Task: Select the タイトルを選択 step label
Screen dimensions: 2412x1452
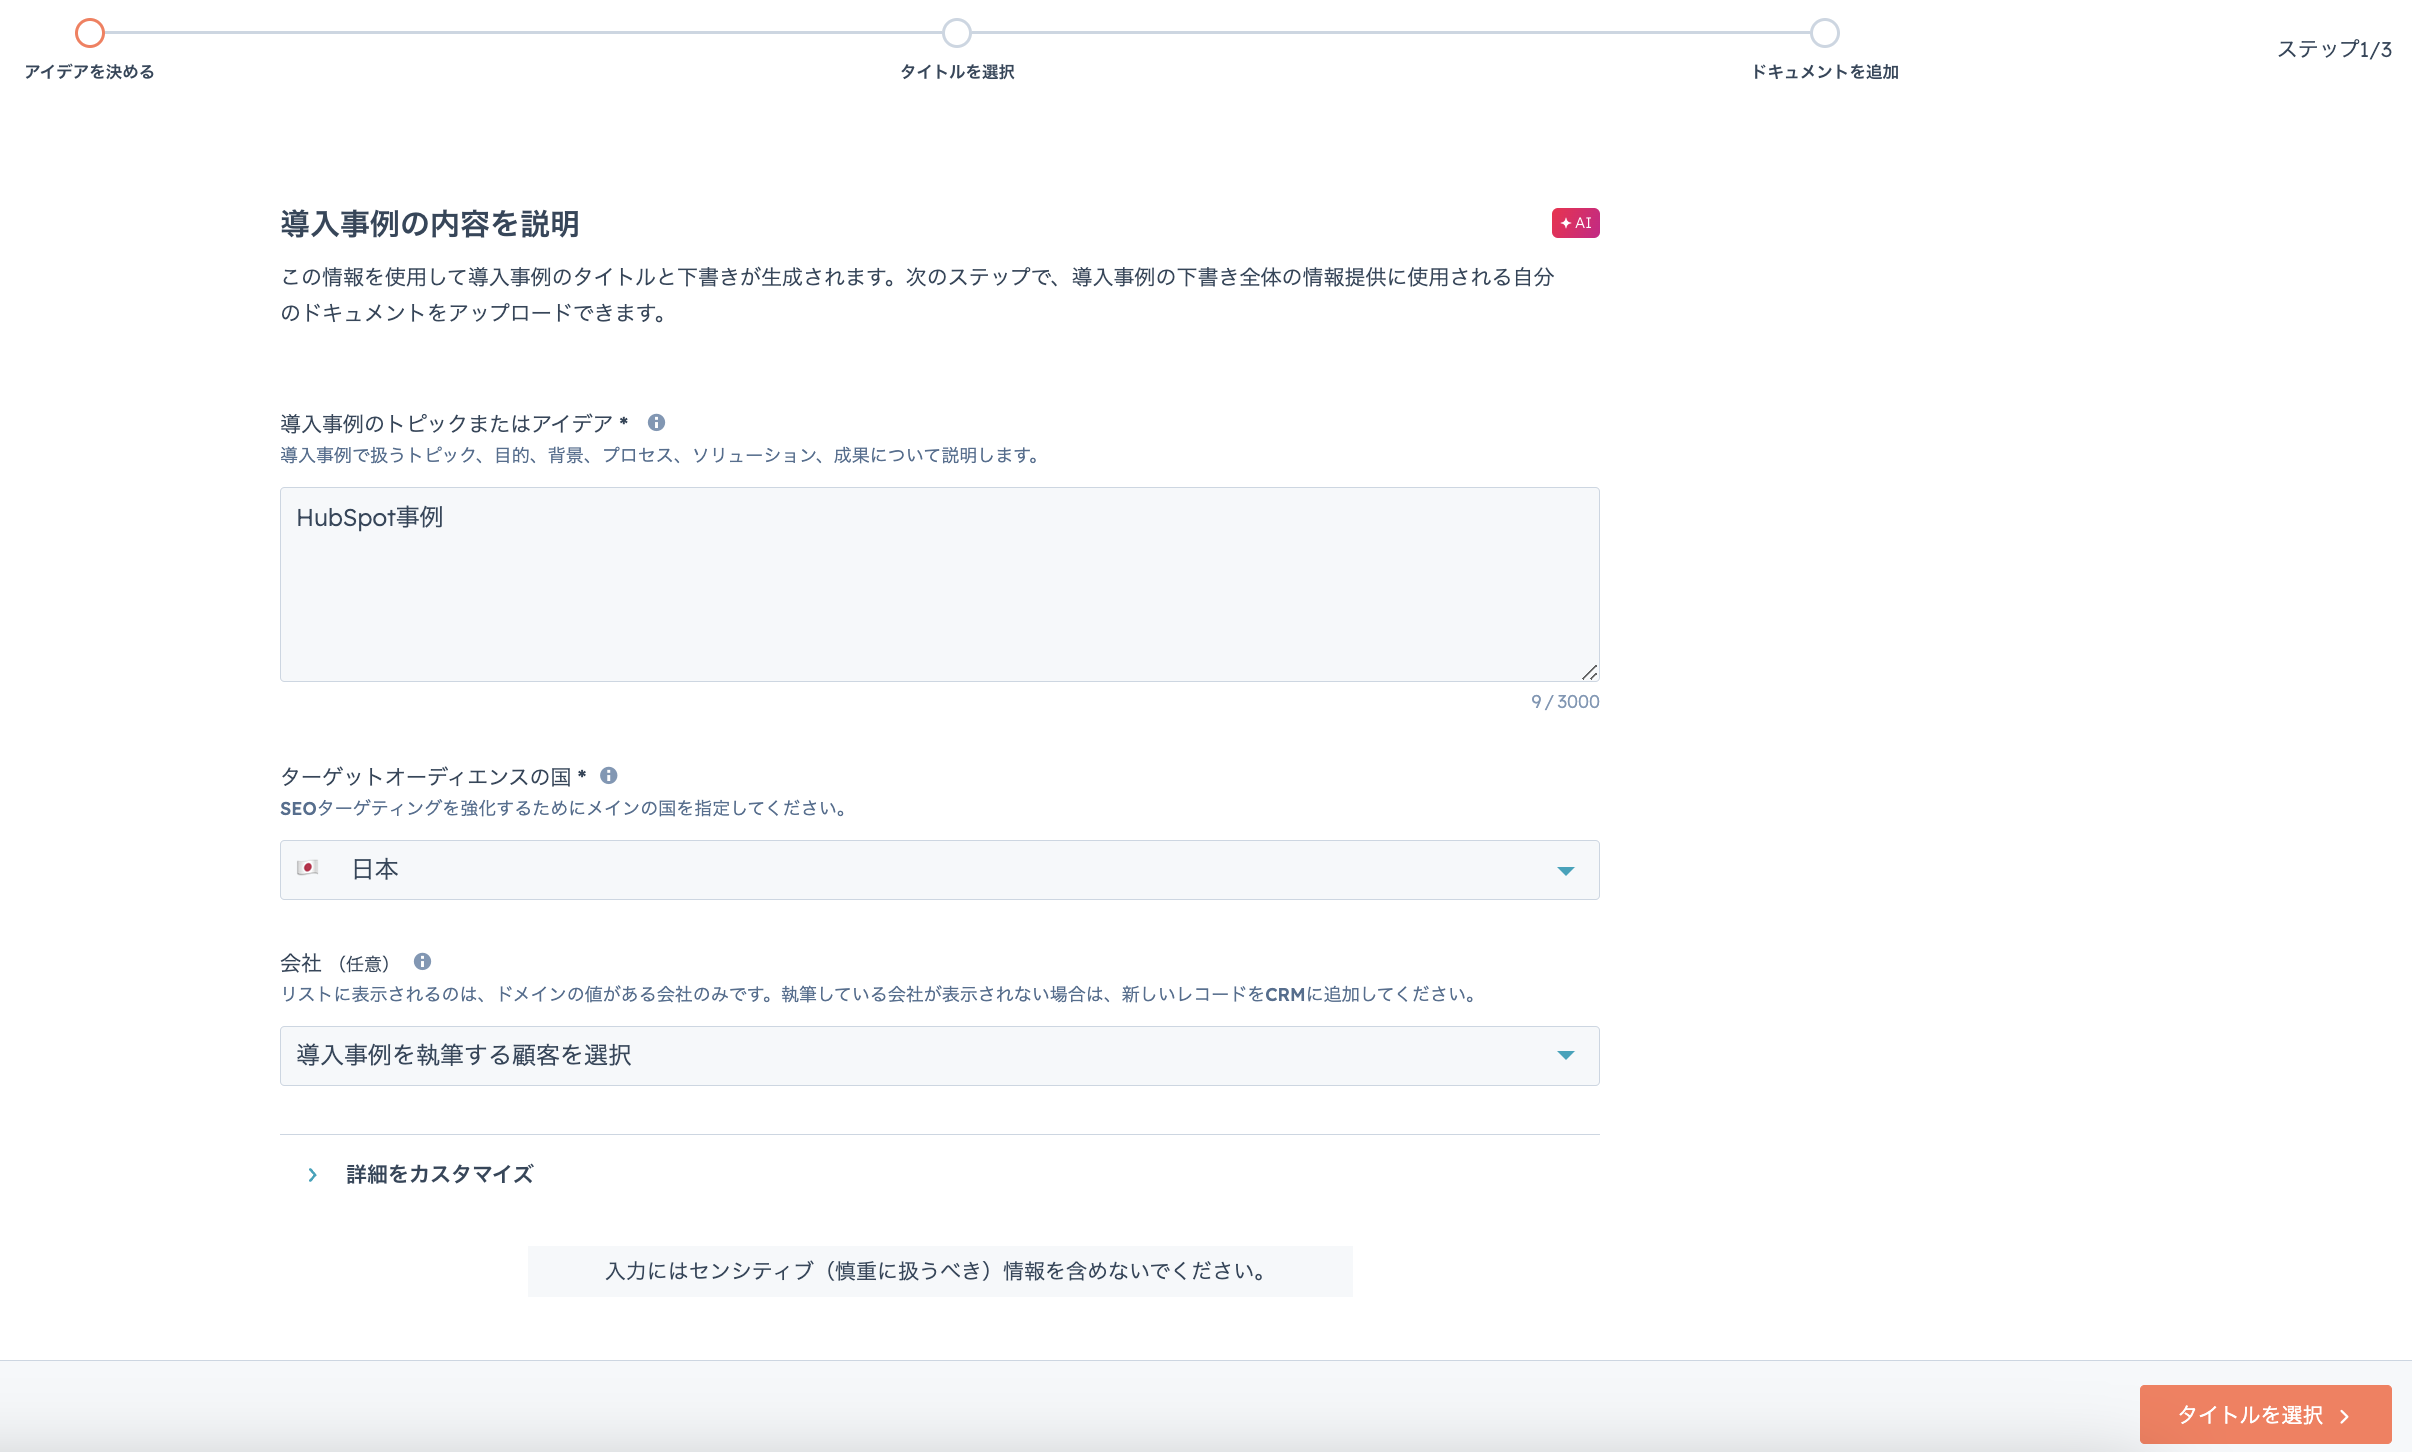Action: coord(957,72)
